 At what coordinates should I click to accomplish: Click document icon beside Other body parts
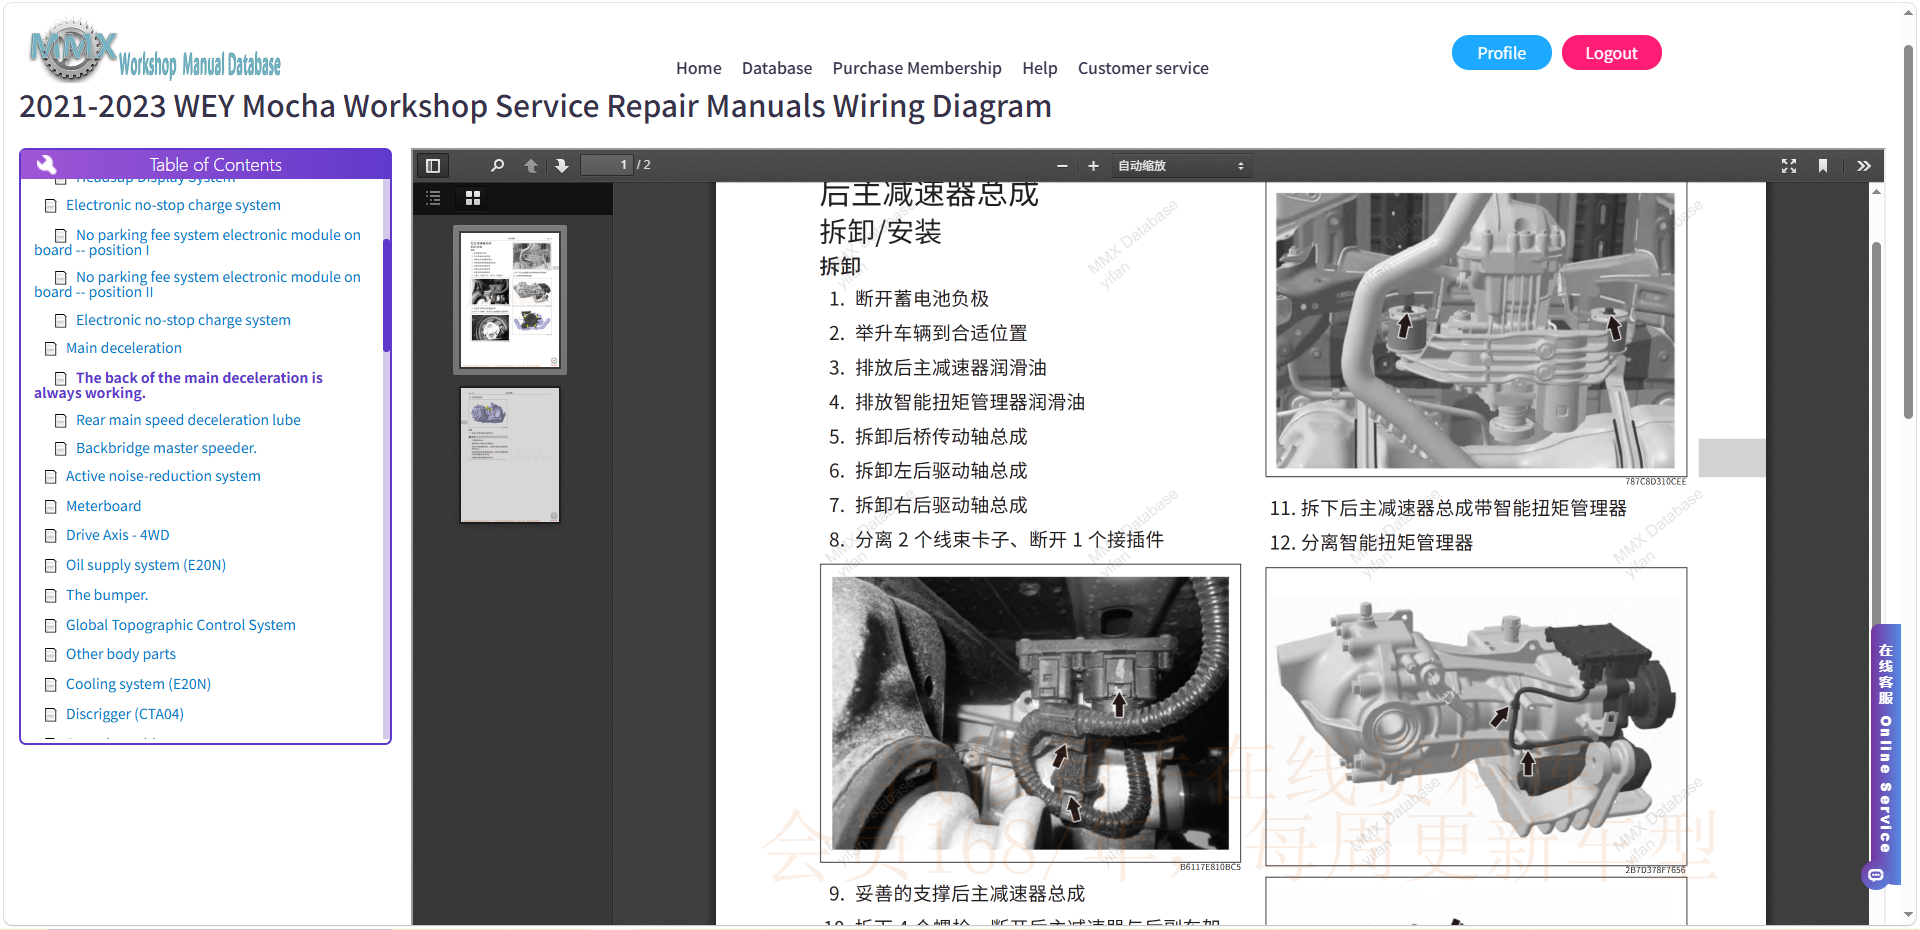50,655
